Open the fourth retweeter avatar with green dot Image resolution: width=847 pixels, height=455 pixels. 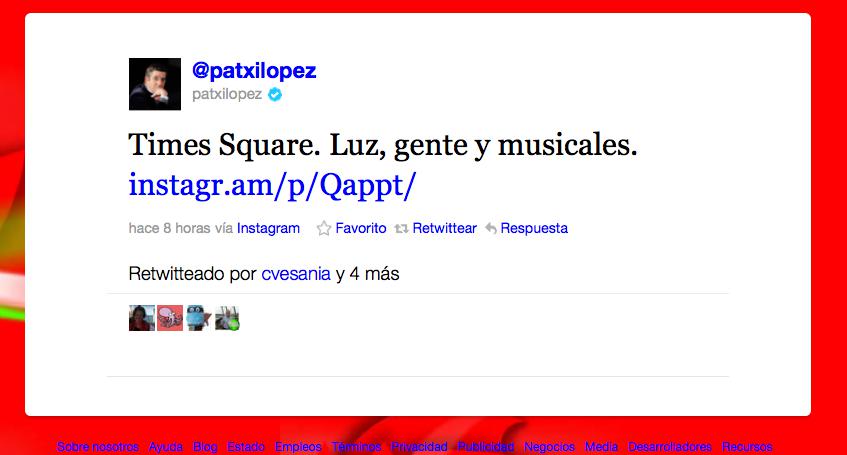[227, 318]
